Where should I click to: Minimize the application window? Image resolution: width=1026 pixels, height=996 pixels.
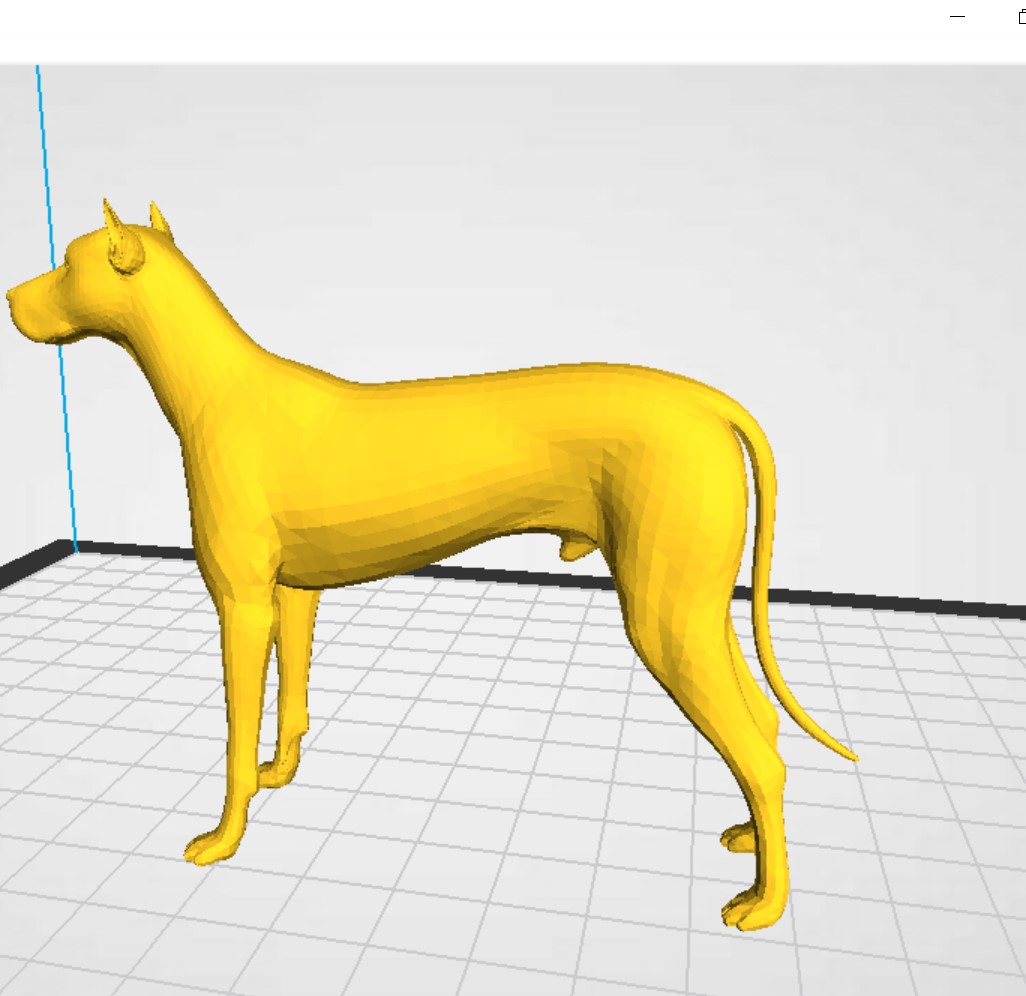pyautogui.click(x=956, y=17)
